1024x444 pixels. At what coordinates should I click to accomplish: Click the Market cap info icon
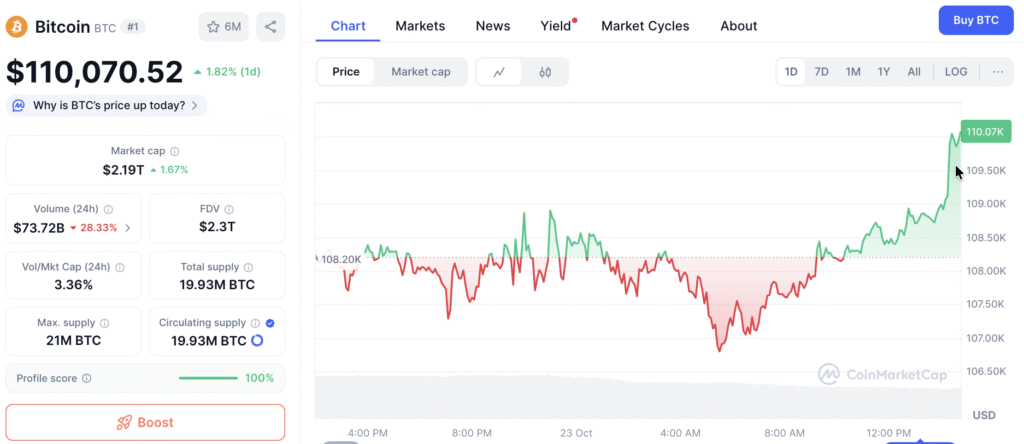[x=175, y=151]
